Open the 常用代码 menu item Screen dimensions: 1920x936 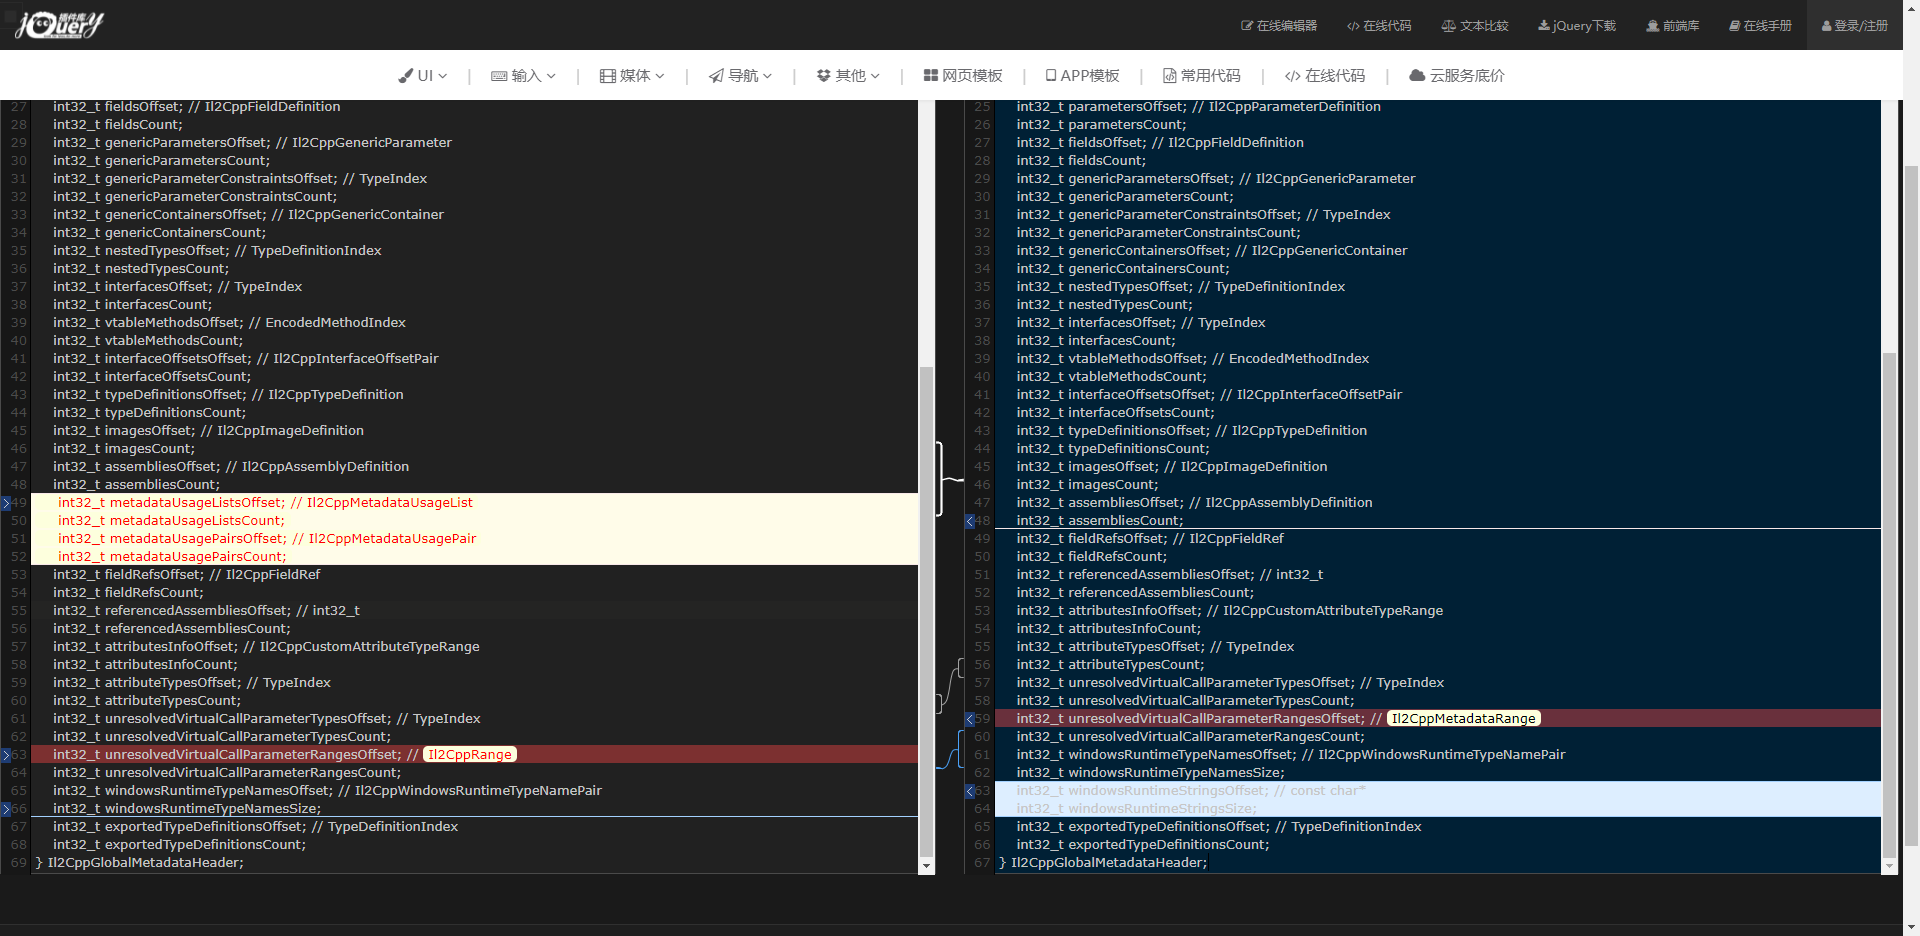pos(1202,76)
